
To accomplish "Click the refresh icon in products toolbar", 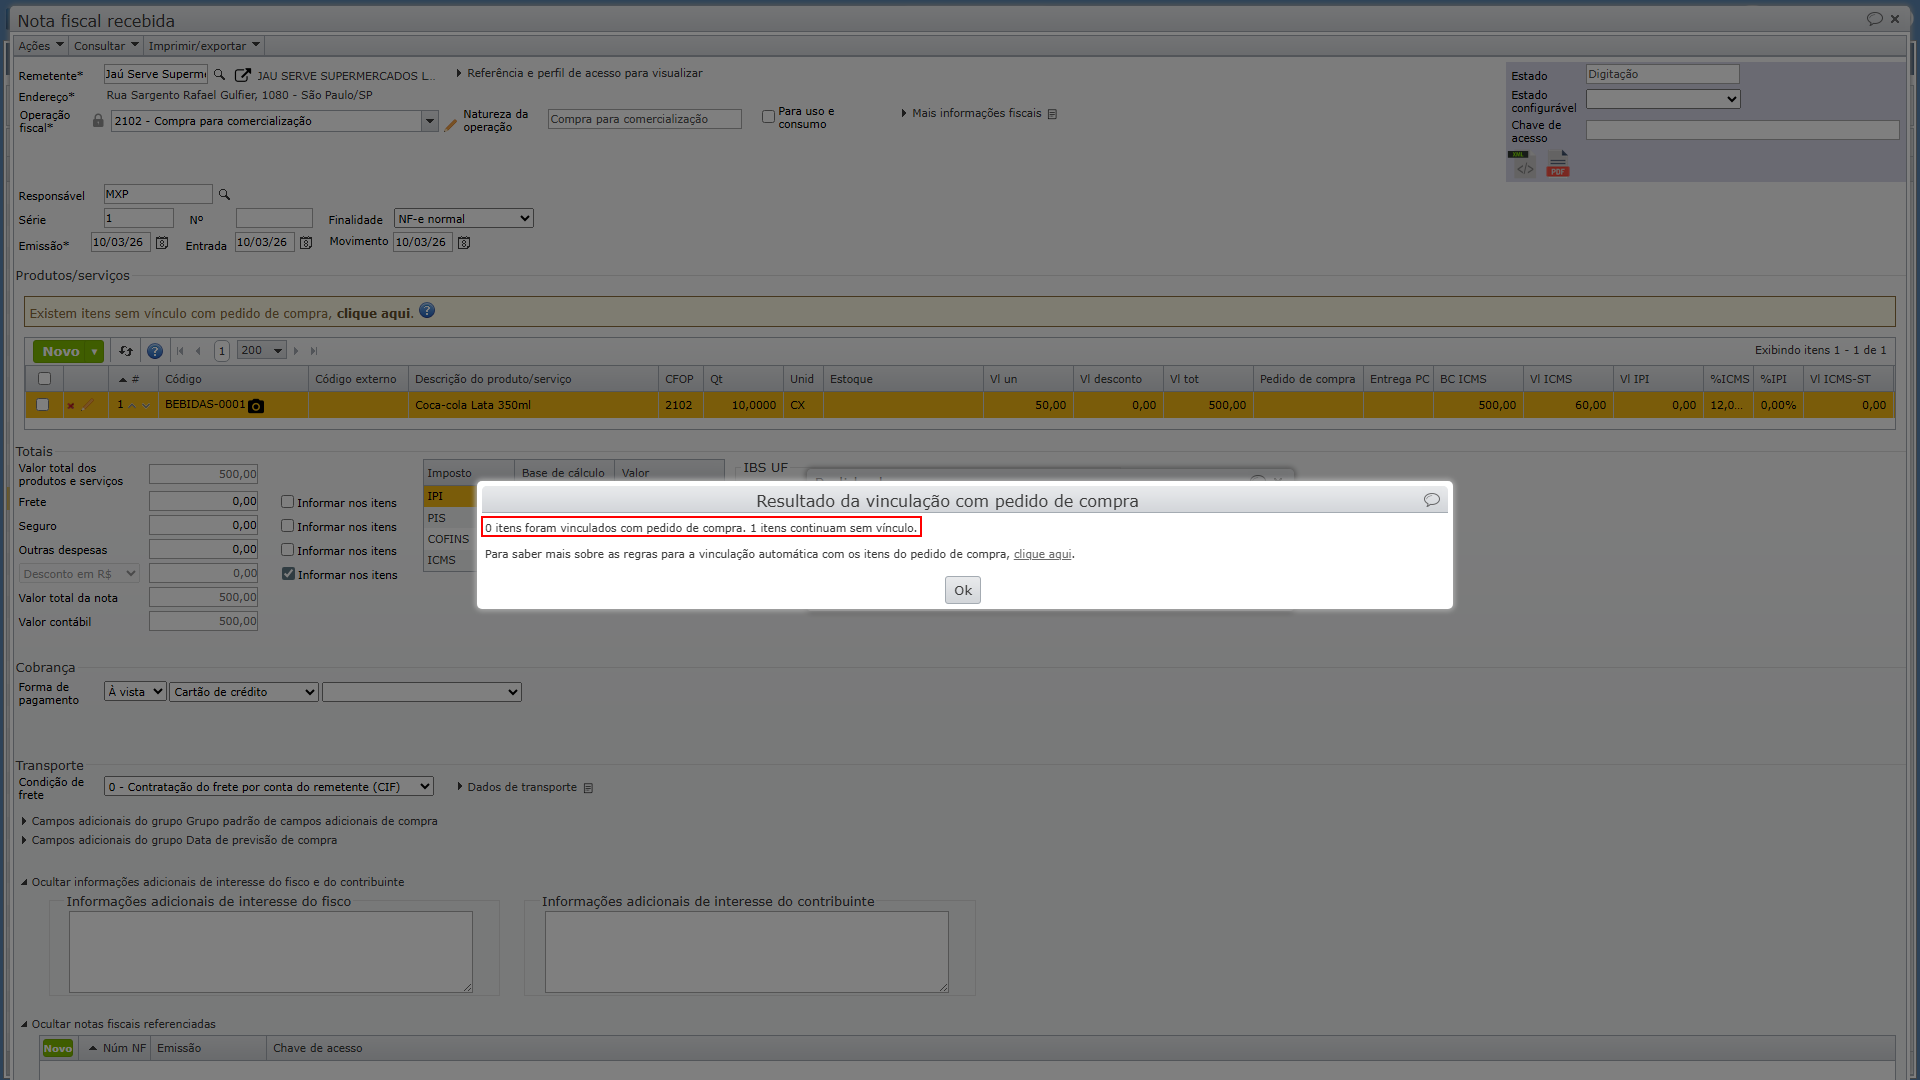I will click(x=126, y=351).
